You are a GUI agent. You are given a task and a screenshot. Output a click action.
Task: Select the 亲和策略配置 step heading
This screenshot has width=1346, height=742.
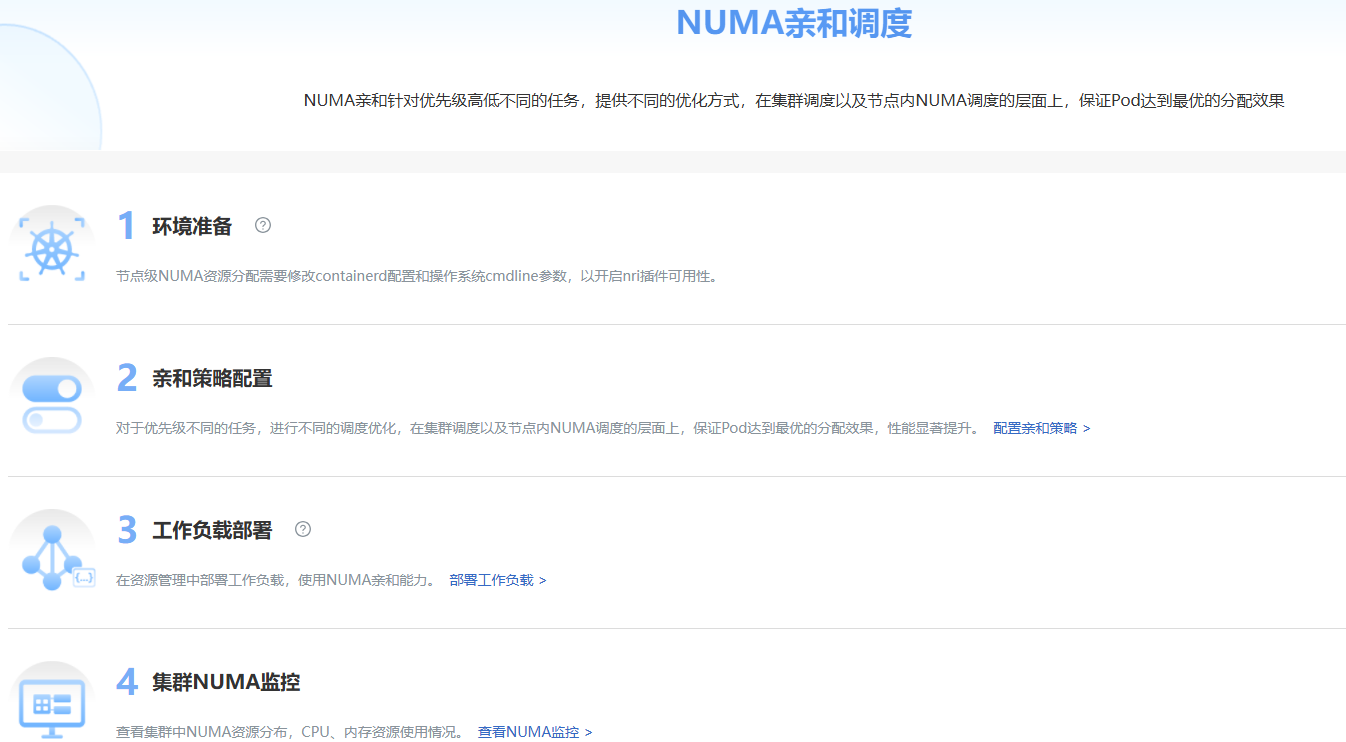coord(212,378)
